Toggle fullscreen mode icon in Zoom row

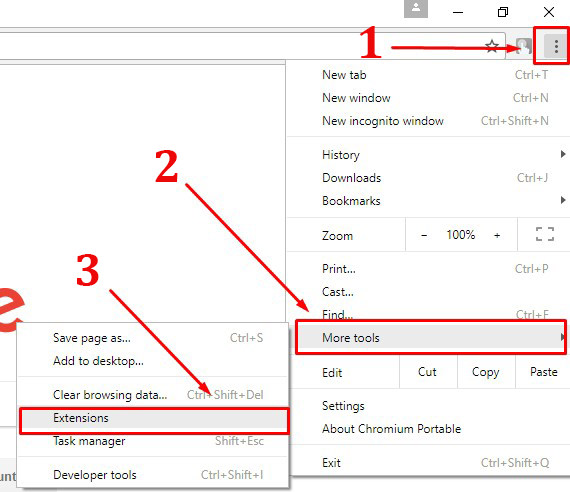click(545, 234)
